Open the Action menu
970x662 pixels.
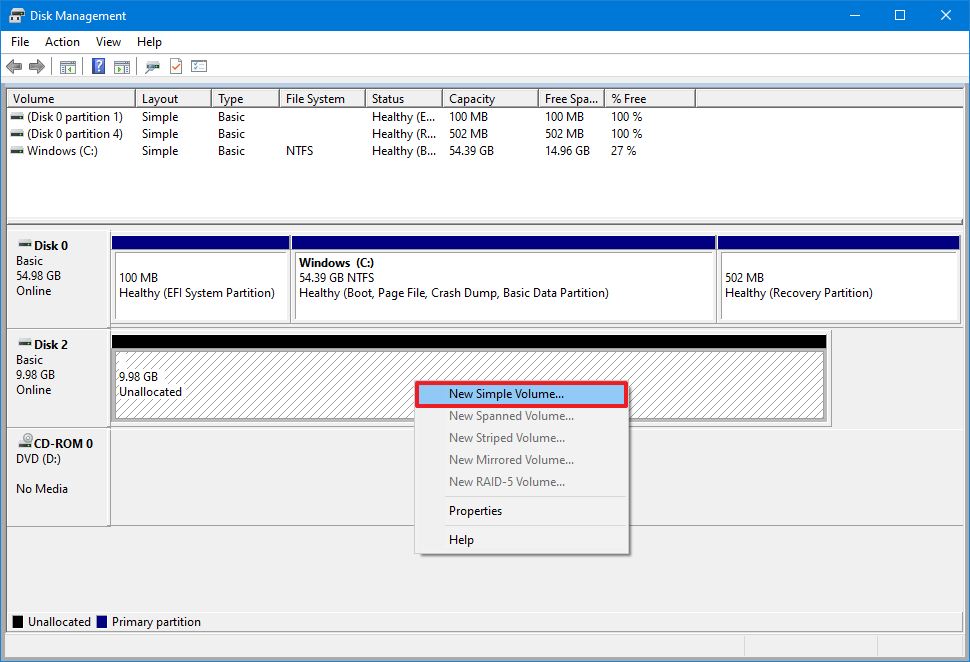pyautogui.click(x=62, y=42)
